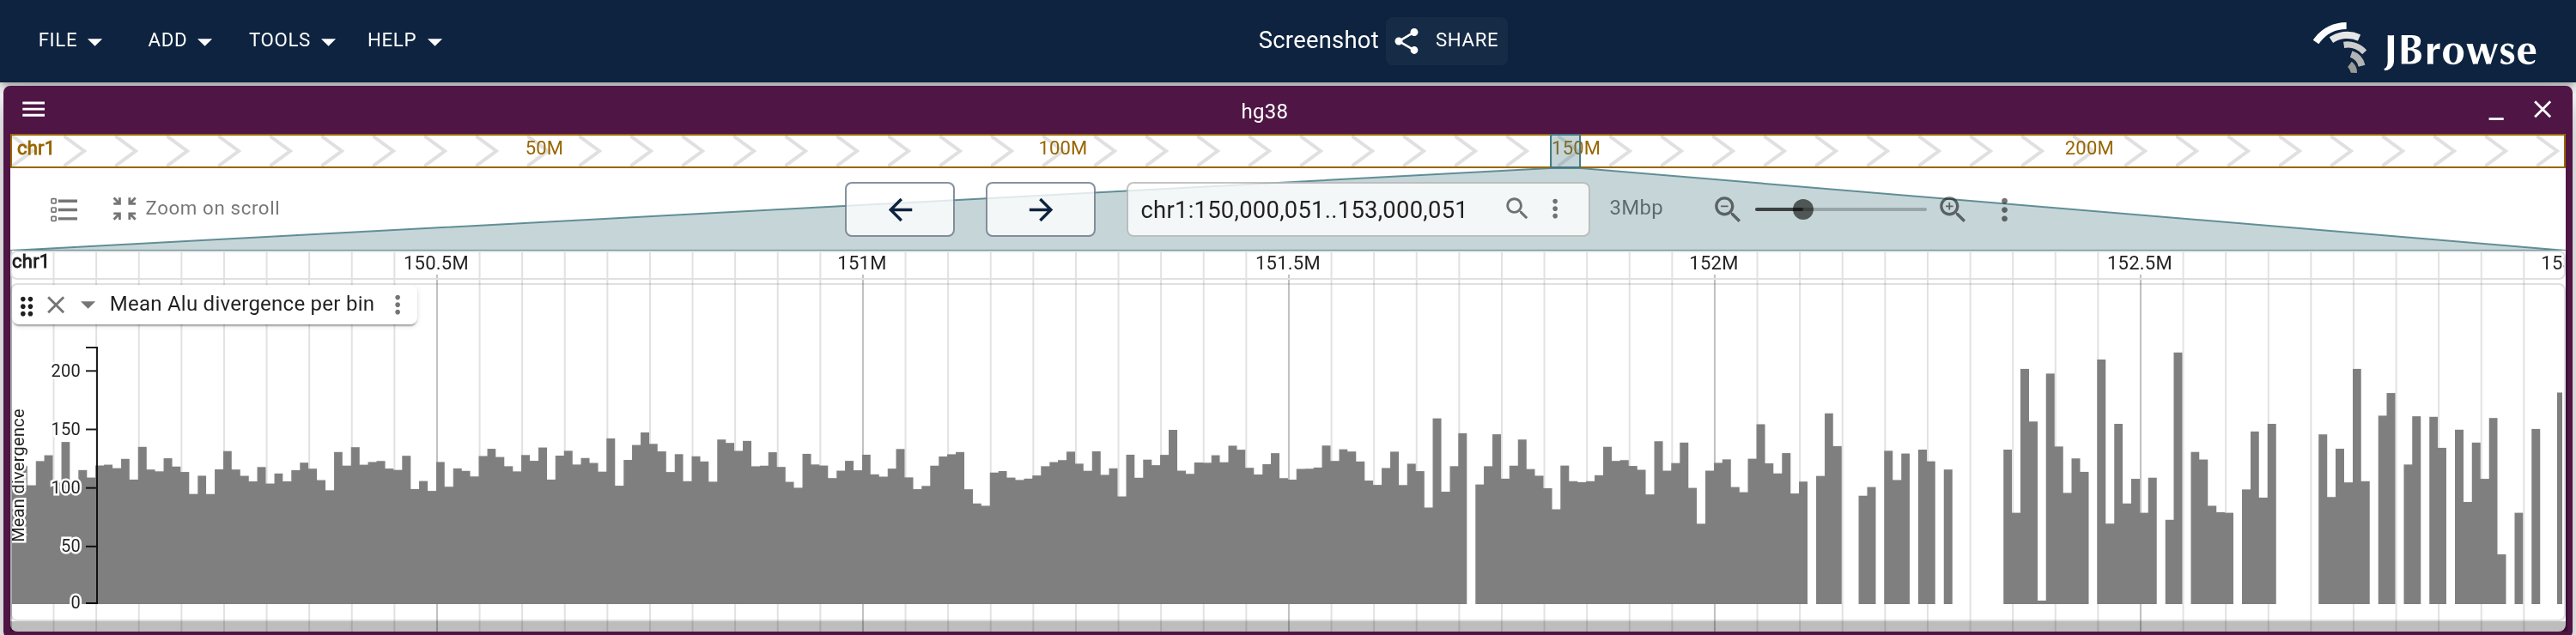This screenshot has width=2576, height=635.
Task: Click the Mean Alu divergence per bin label
Action: coord(242,304)
